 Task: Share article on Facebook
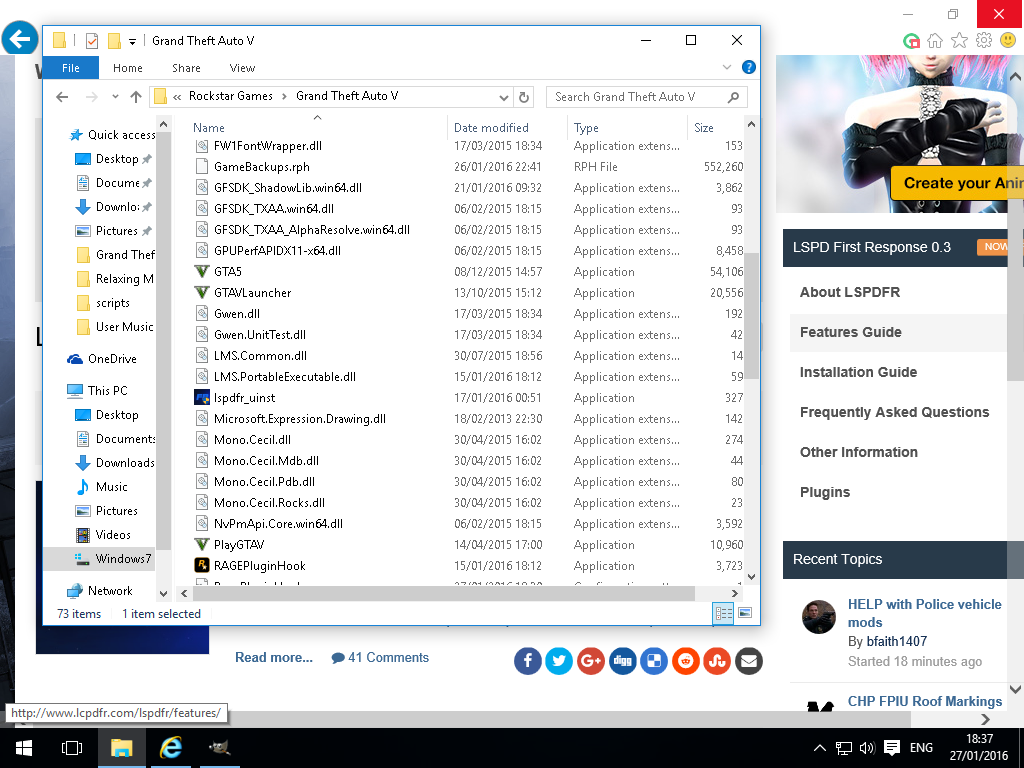pyautogui.click(x=527, y=662)
